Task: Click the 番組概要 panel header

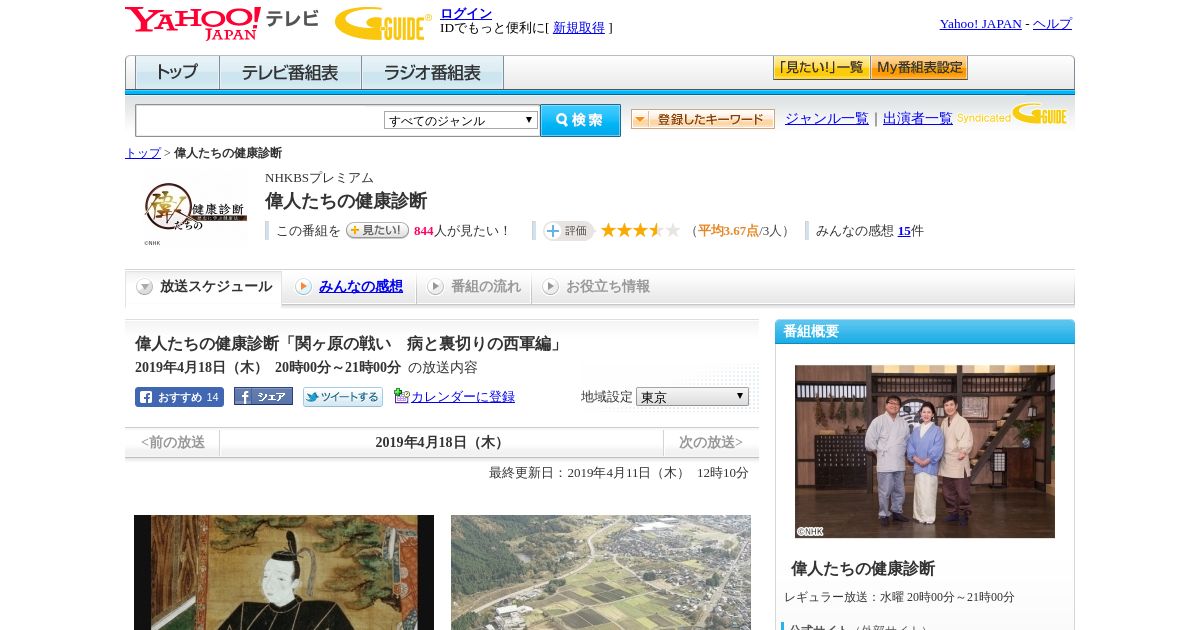Action: tap(925, 332)
